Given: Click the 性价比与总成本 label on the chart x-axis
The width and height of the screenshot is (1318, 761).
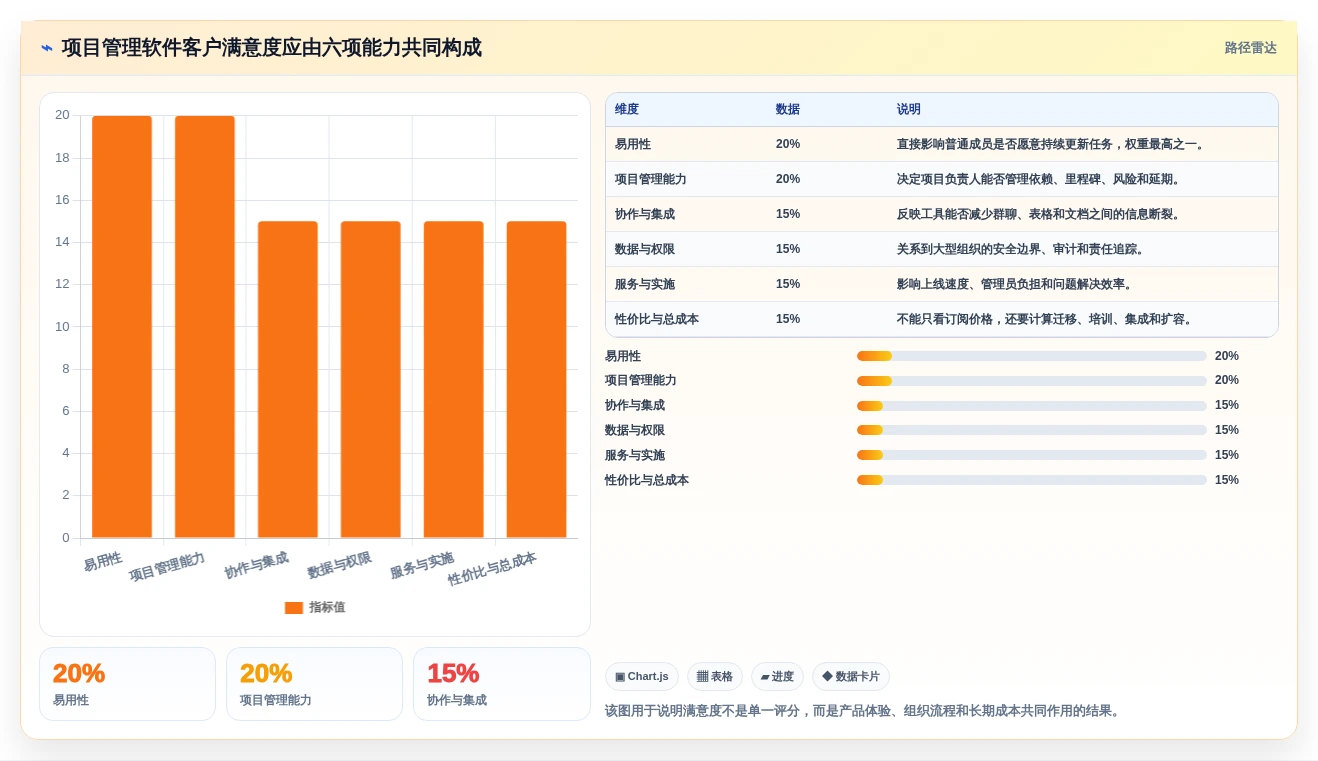Looking at the screenshot, I should pos(492,569).
